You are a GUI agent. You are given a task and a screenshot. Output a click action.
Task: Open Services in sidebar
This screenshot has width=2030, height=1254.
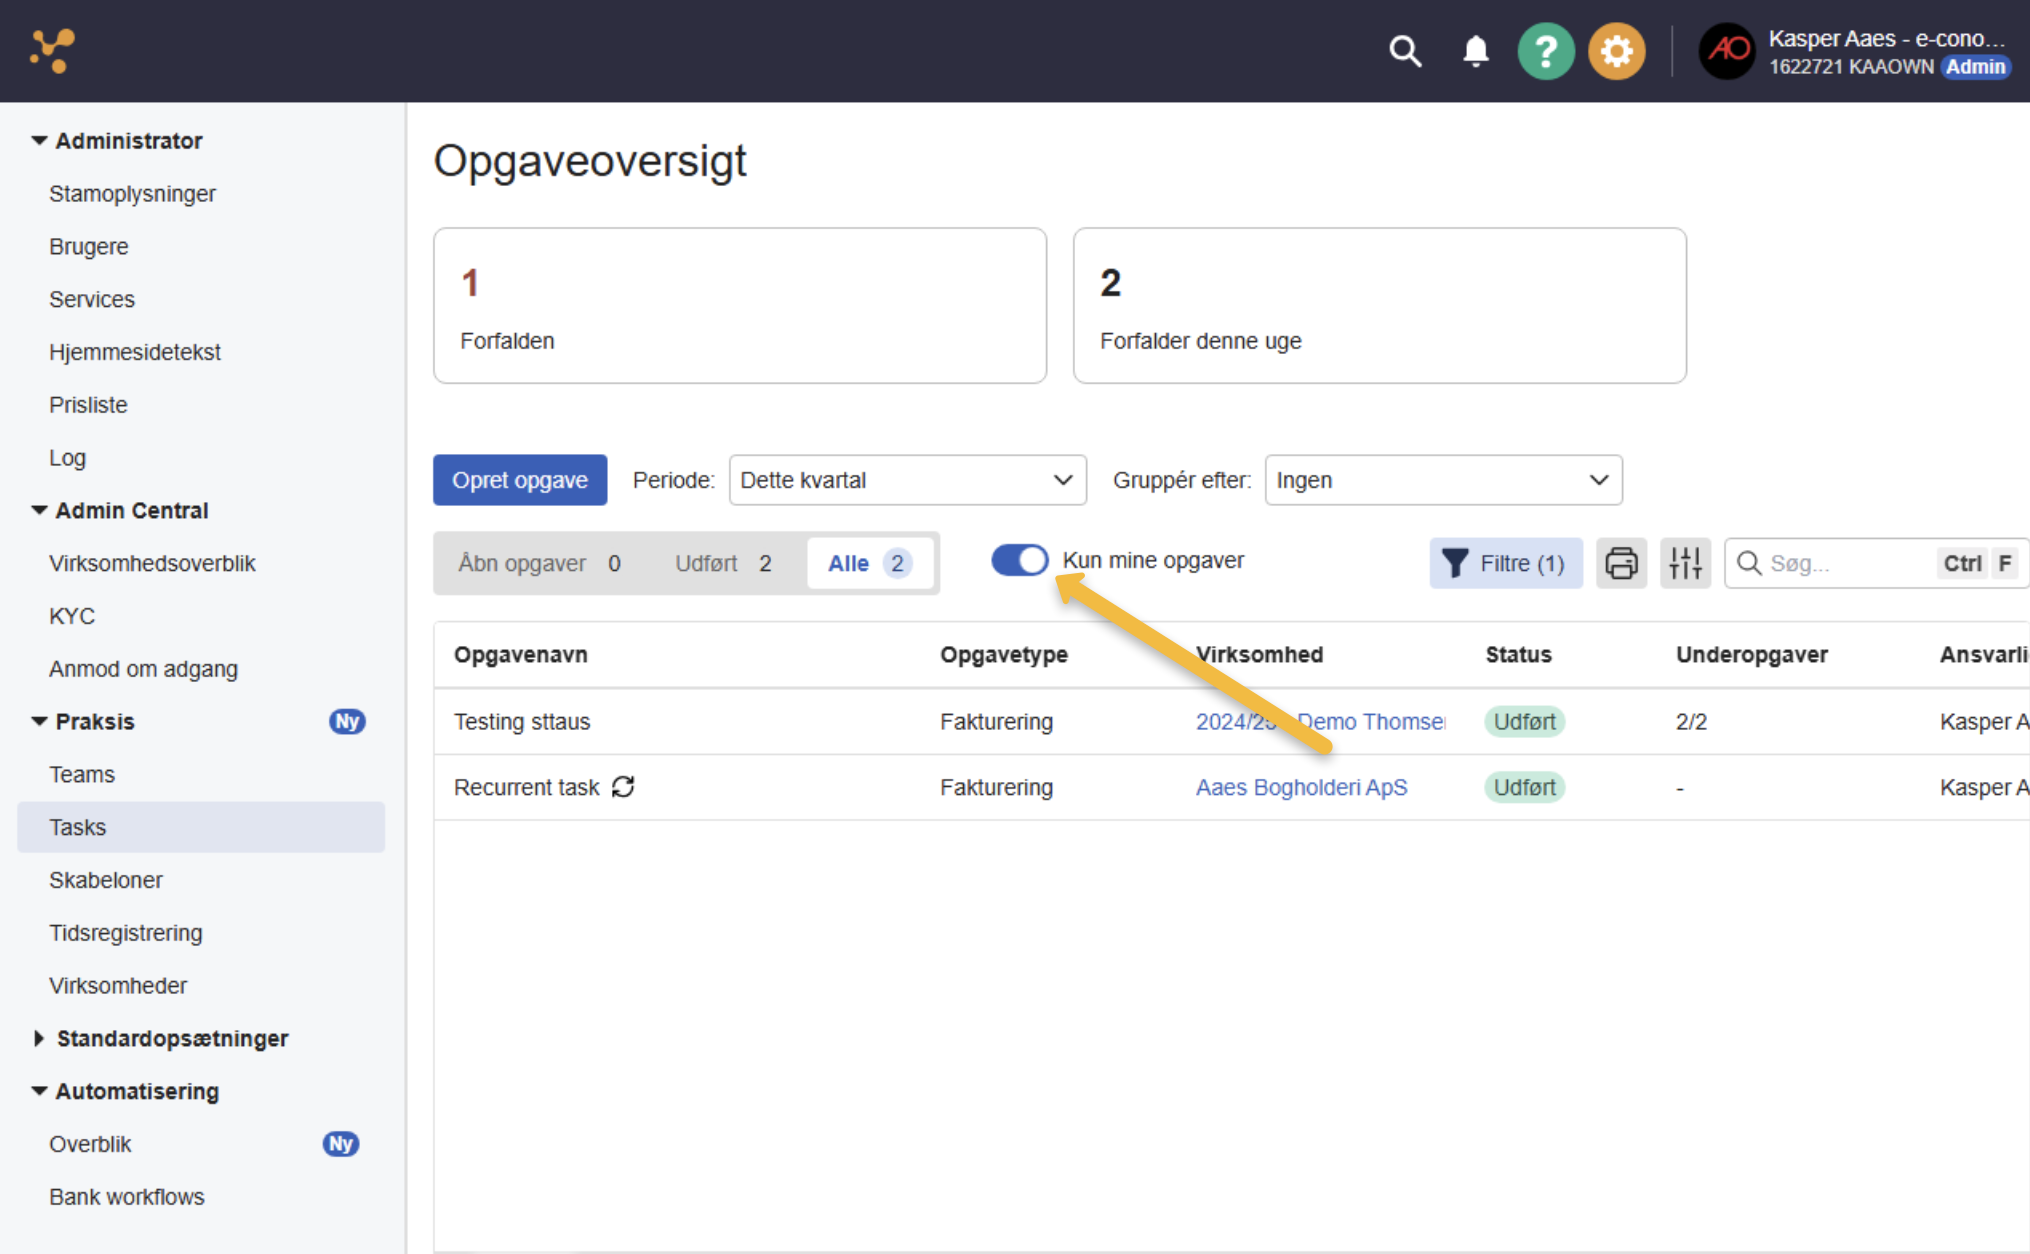tap(92, 300)
